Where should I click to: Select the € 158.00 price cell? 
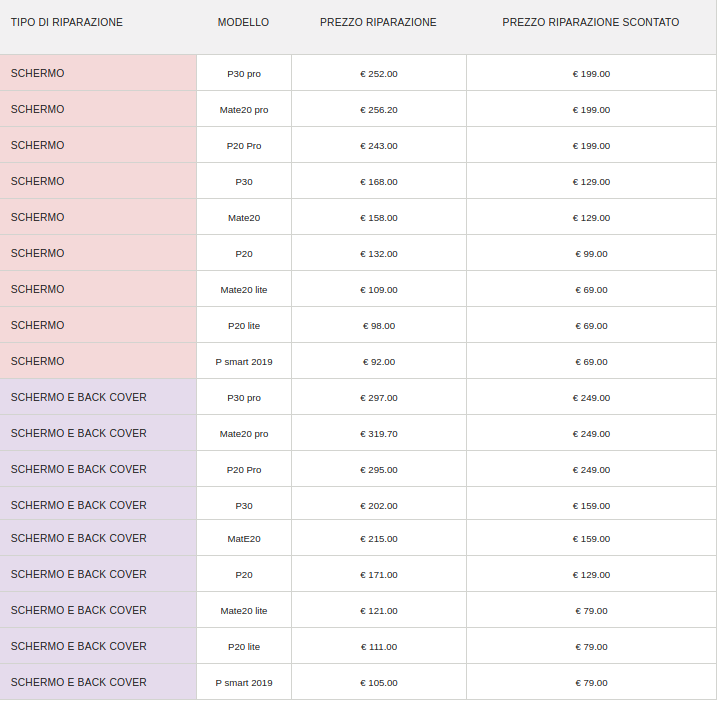[x=379, y=218]
